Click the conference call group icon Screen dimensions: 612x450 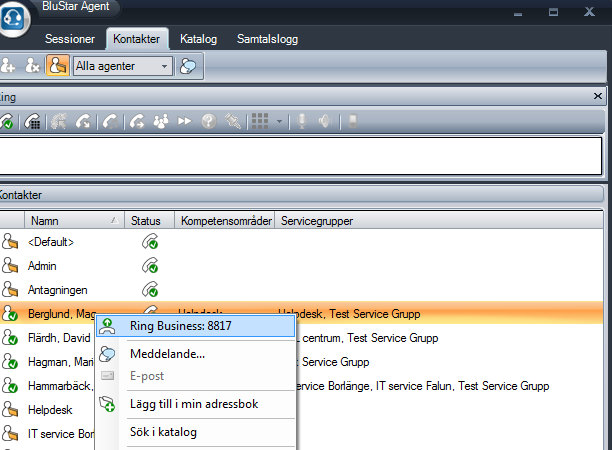161,121
